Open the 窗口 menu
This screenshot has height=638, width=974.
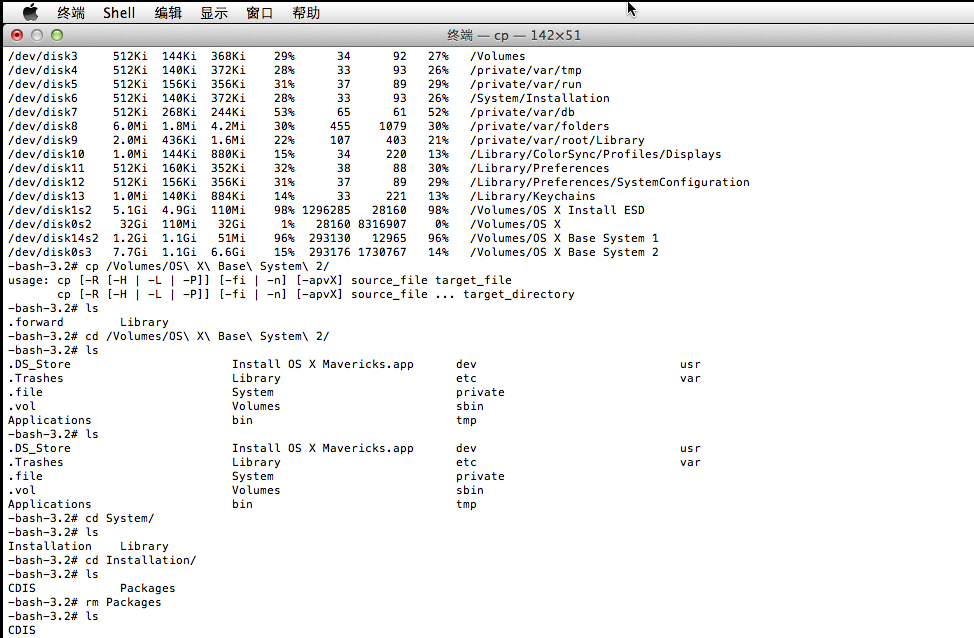tap(260, 12)
